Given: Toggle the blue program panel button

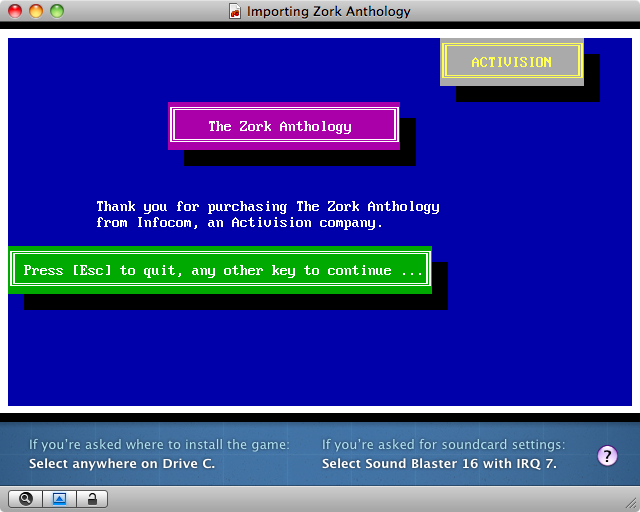Looking at the screenshot, I should click(x=59, y=499).
